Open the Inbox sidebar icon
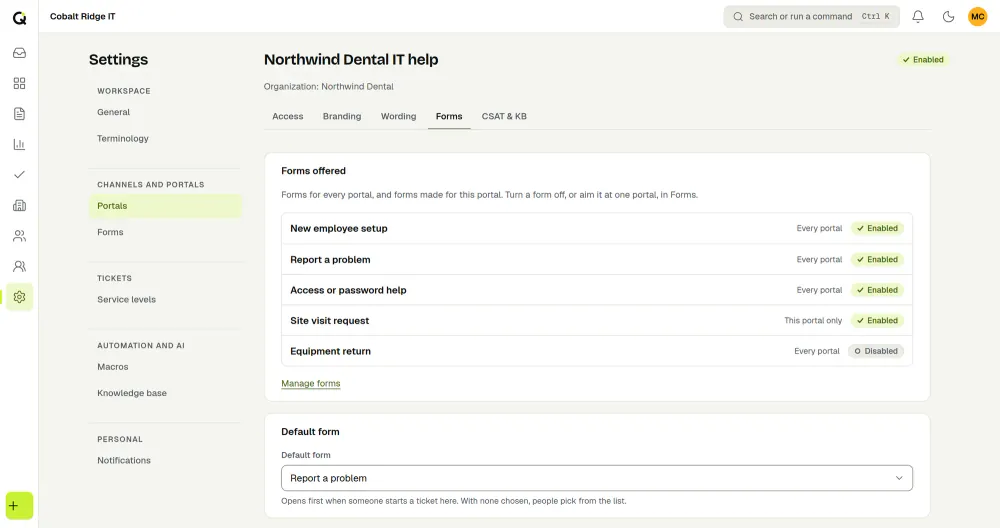 point(19,53)
